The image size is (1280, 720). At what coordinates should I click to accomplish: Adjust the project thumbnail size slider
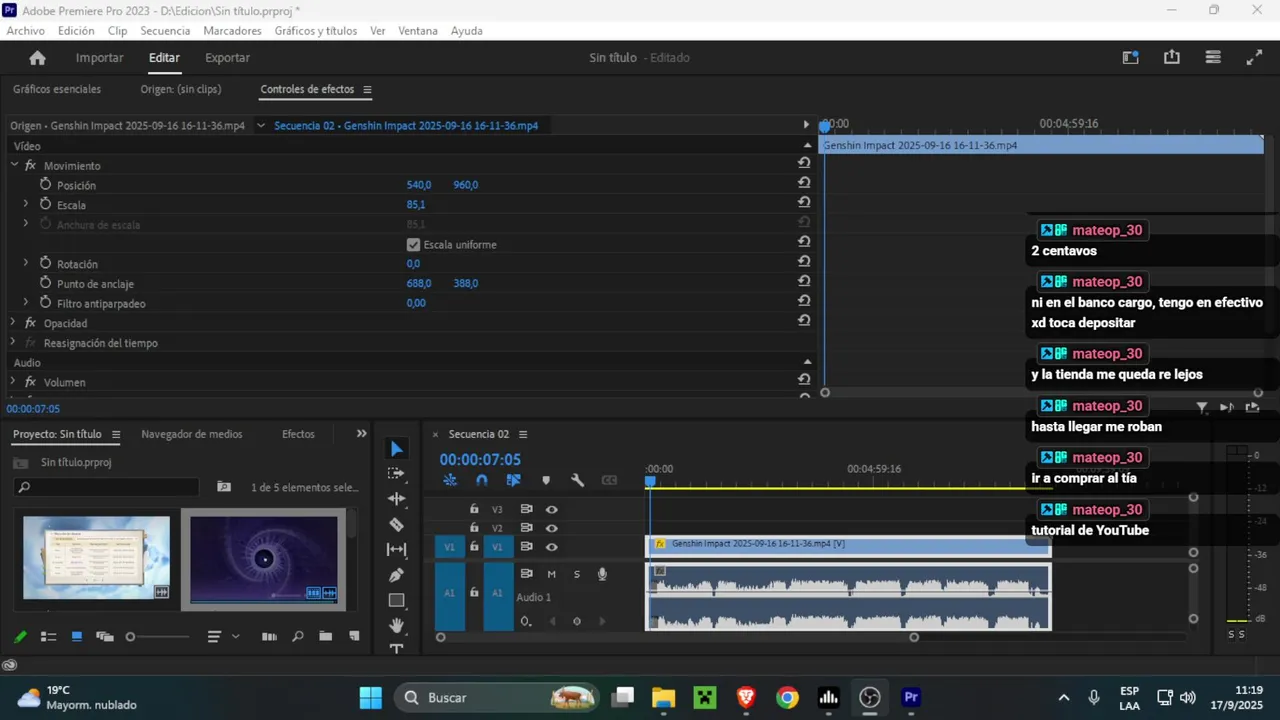pyautogui.click(x=158, y=637)
